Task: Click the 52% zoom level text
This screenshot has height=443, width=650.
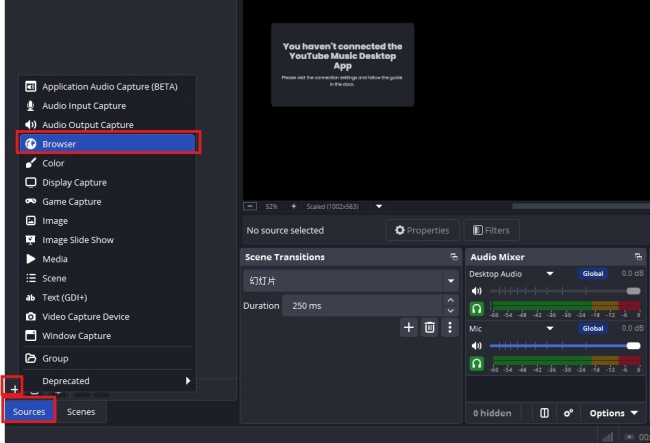Action: click(x=272, y=206)
